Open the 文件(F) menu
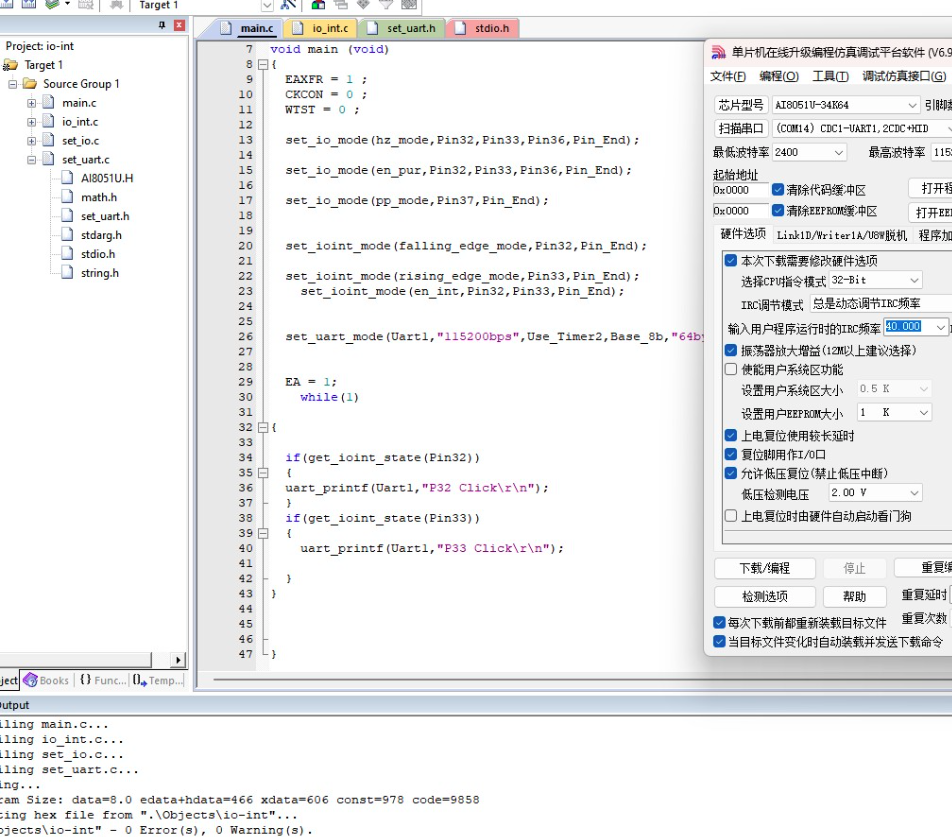Screen dimensions: 952x837 pos(727,77)
